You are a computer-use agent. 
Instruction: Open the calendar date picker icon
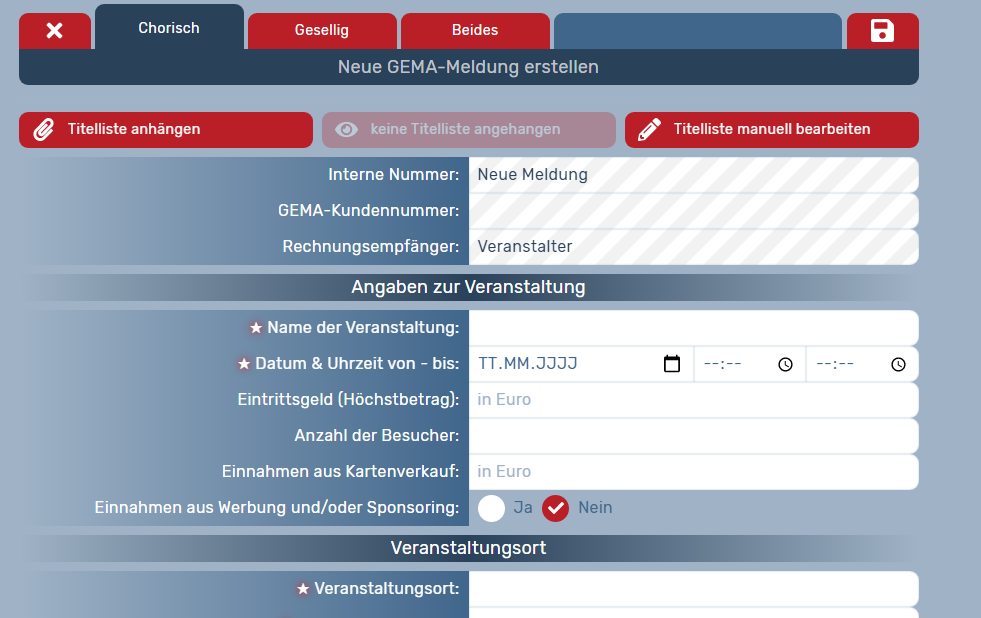(x=672, y=364)
